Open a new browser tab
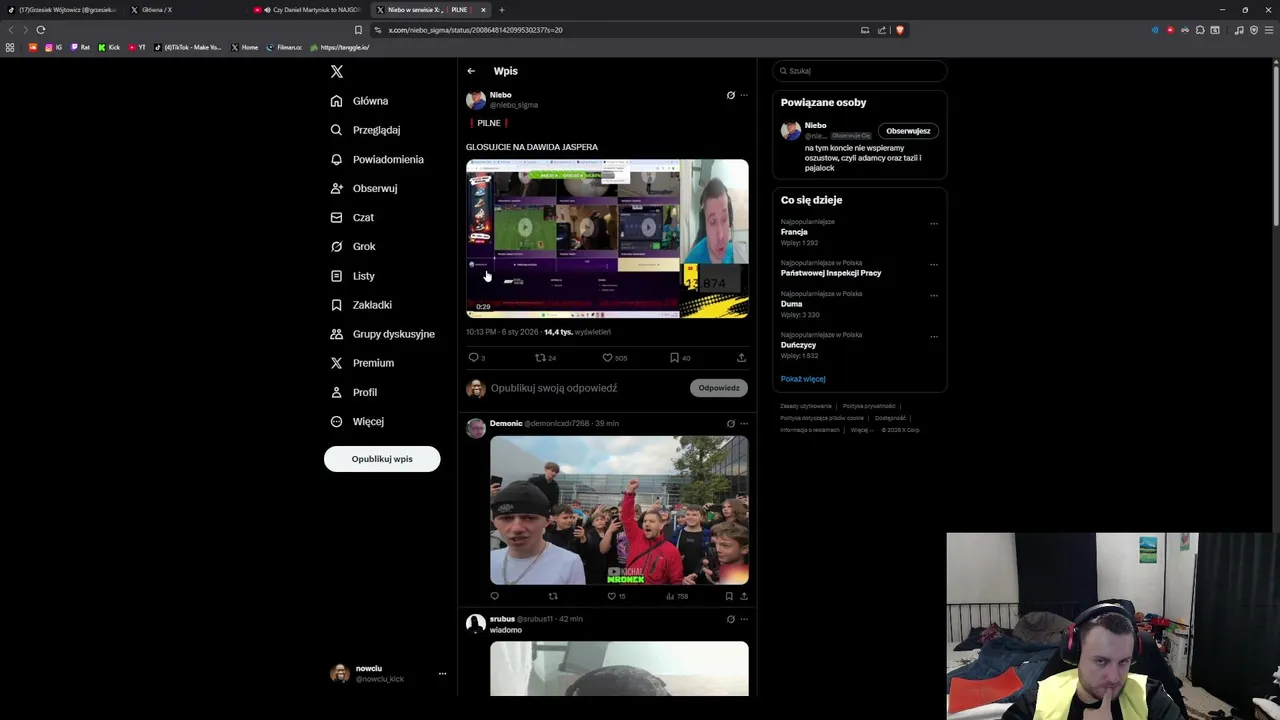 click(x=502, y=10)
